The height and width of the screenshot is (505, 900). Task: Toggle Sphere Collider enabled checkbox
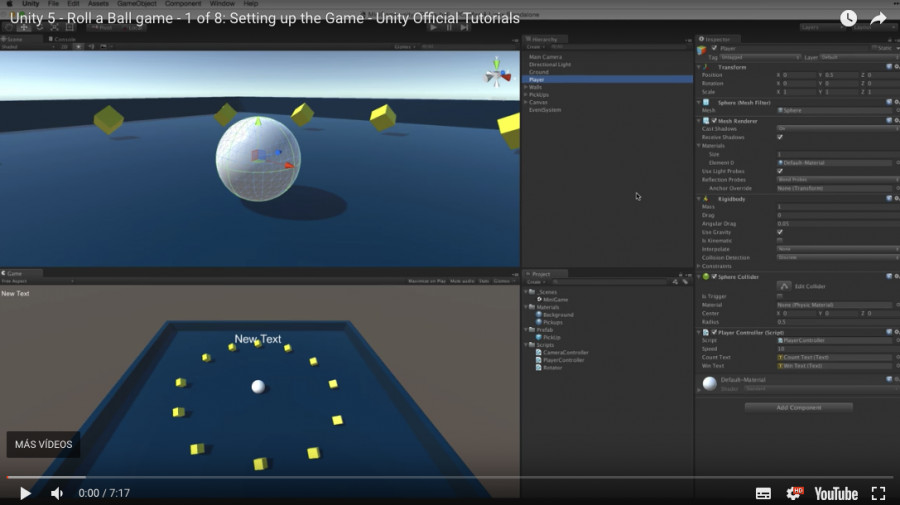(714, 277)
